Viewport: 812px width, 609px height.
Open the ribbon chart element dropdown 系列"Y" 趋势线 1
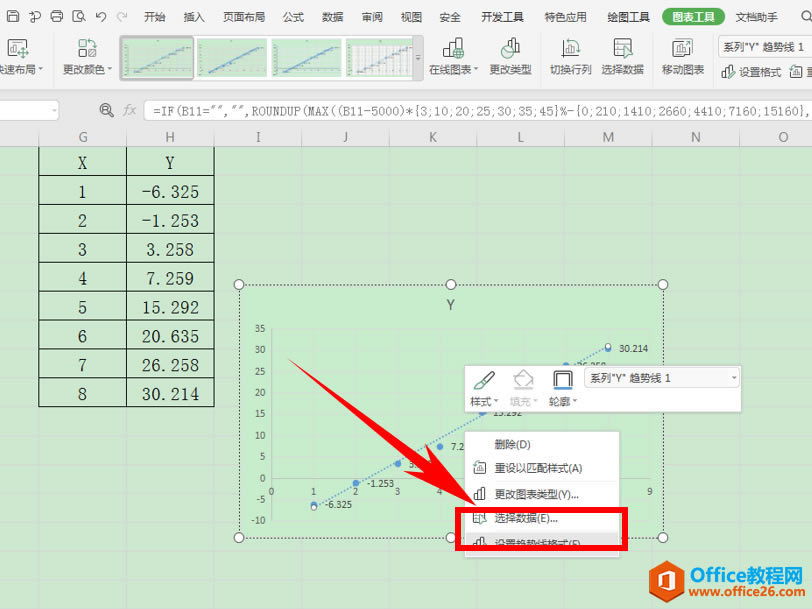pos(765,47)
